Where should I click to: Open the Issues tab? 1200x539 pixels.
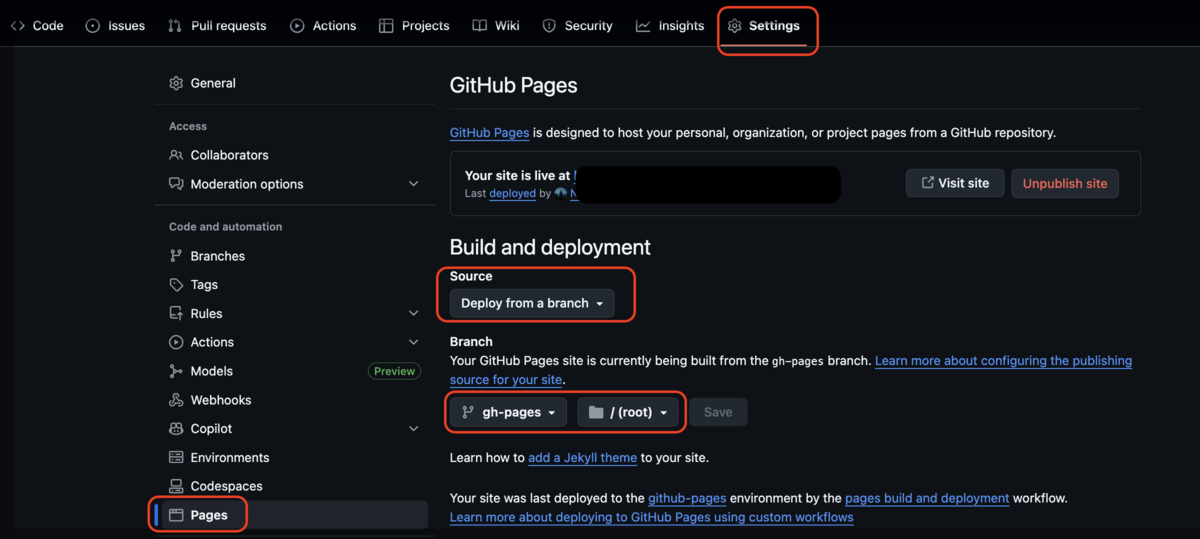coord(115,26)
